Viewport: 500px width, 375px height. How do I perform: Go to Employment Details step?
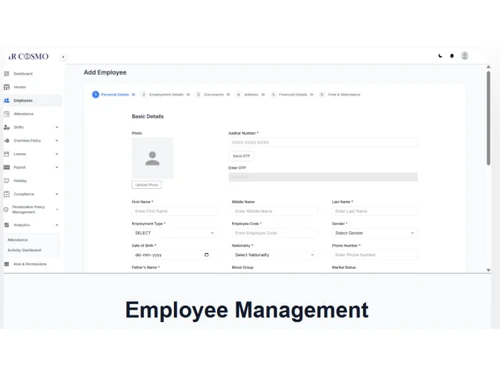[166, 95]
